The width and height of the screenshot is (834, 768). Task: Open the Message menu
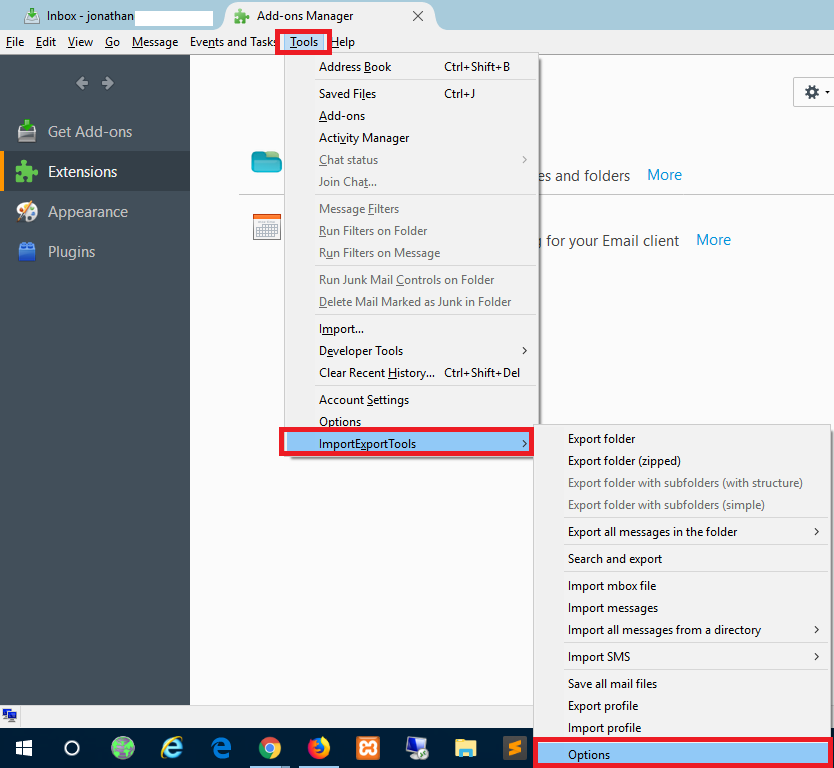pos(155,42)
